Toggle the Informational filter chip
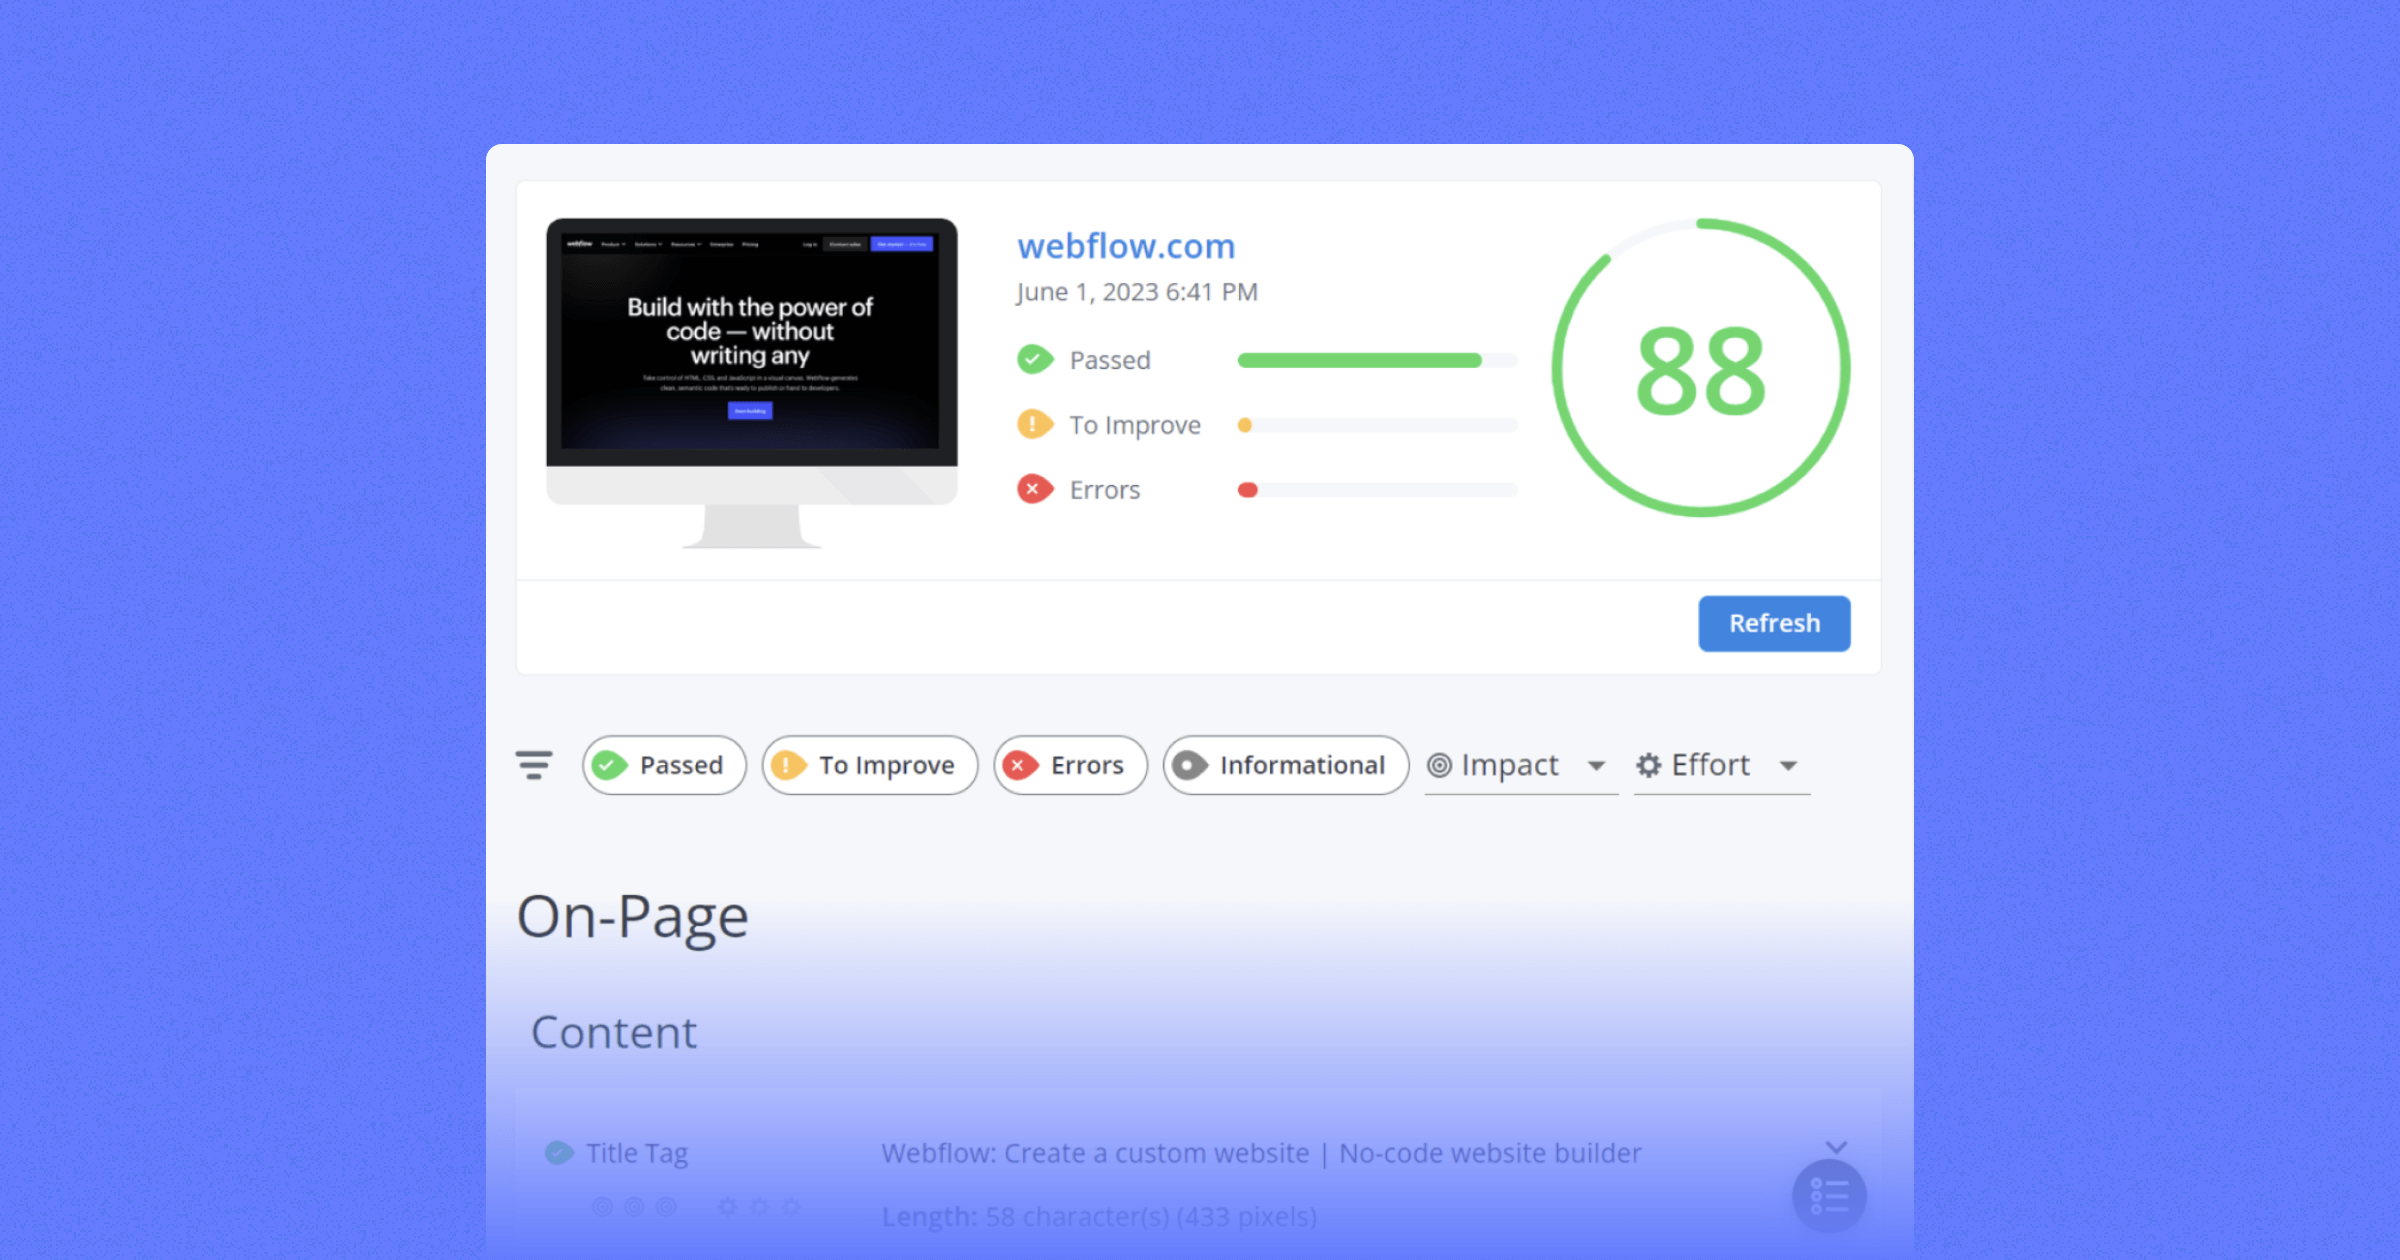 [1285, 765]
